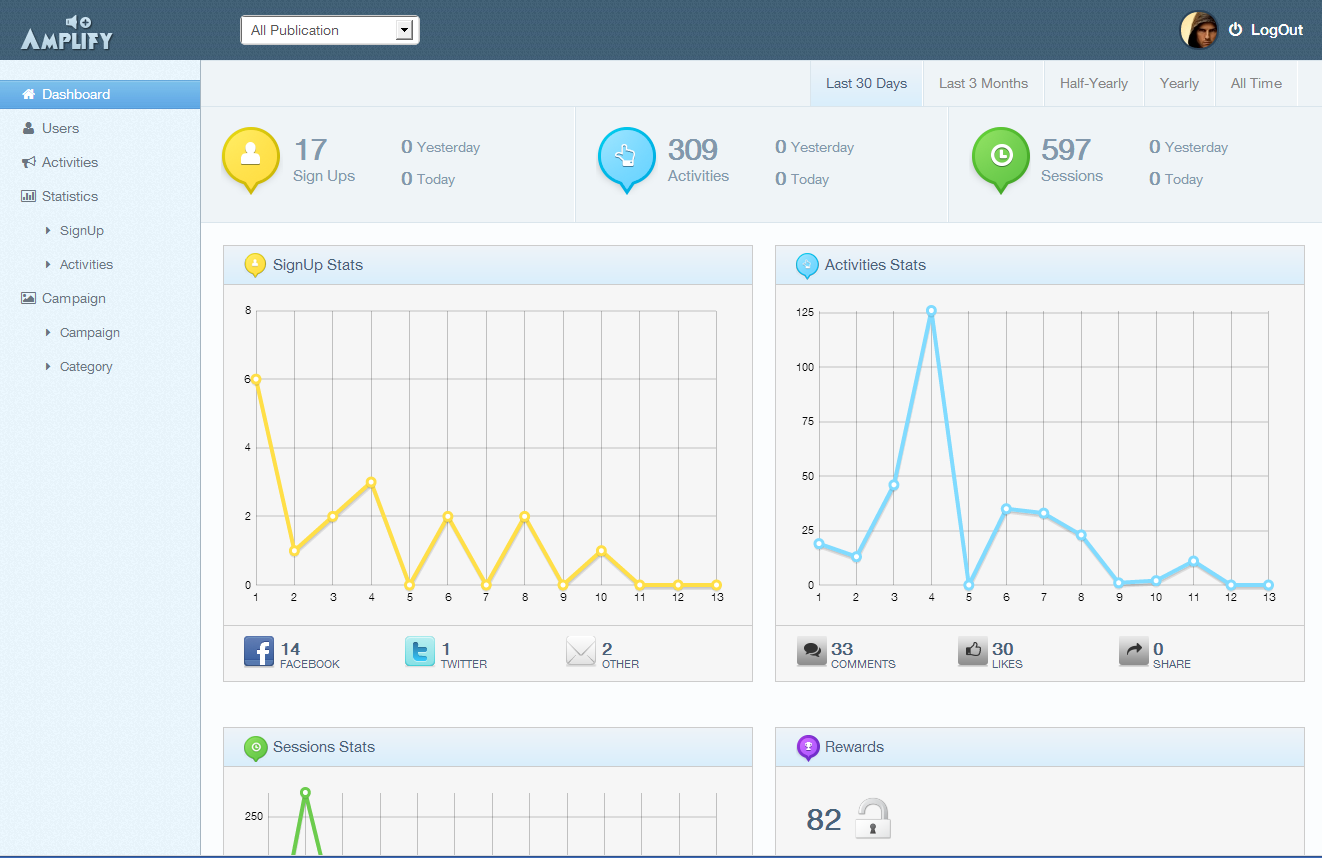Click the green Sessions clock pin icon

pos(1001,159)
